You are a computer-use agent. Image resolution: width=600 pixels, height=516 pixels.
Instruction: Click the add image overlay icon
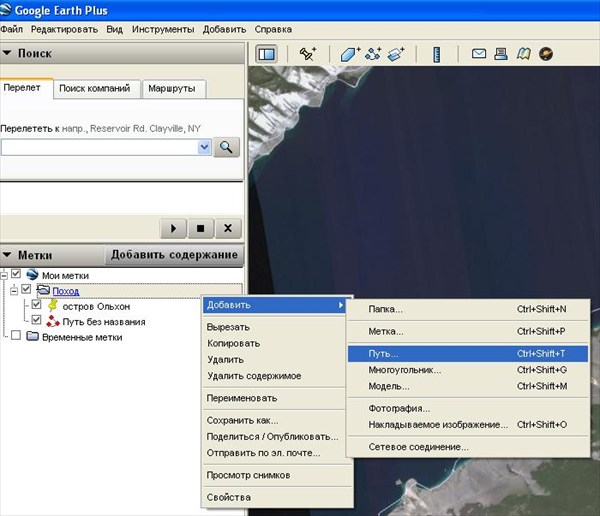[x=396, y=54]
